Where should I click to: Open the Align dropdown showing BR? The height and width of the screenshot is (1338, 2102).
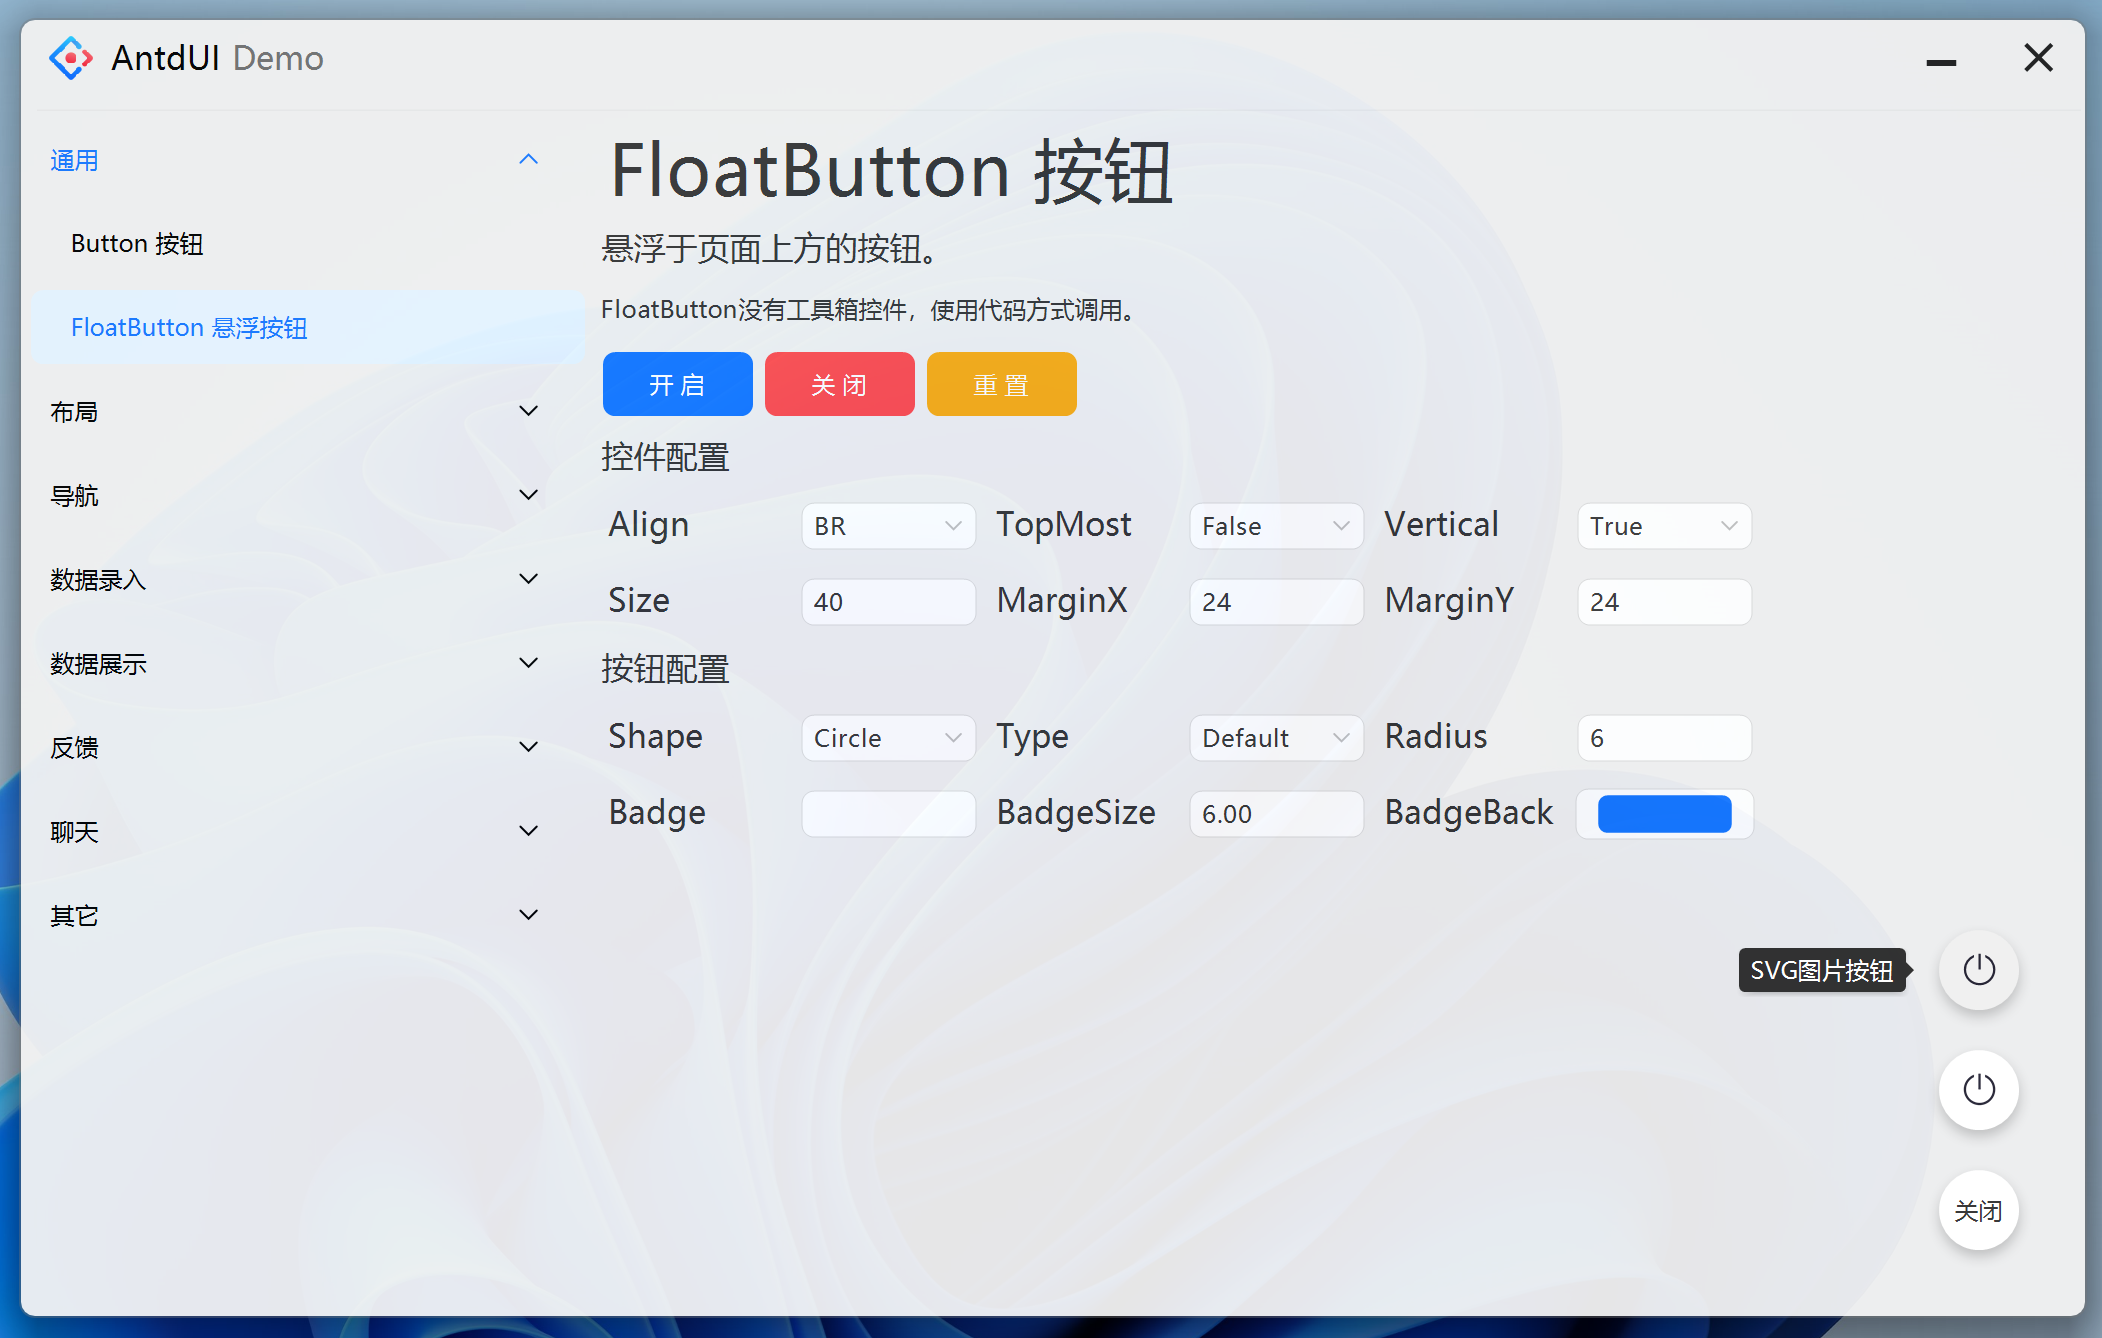(x=888, y=526)
